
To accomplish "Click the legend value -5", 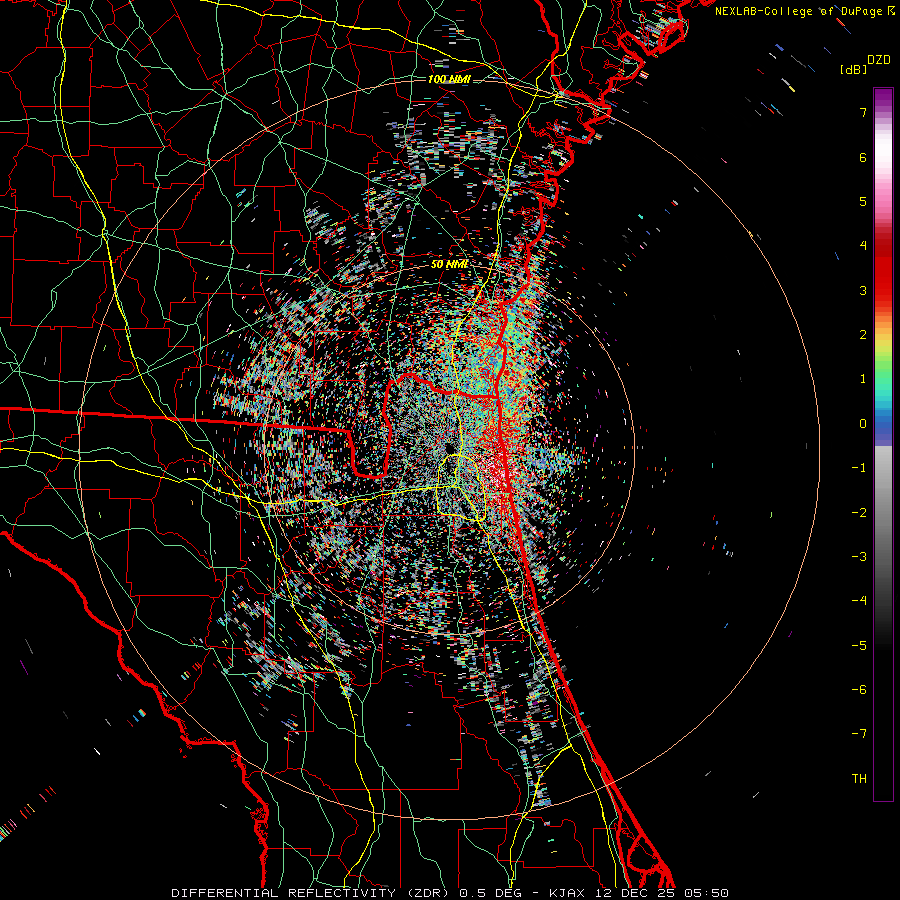I will coord(859,646).
